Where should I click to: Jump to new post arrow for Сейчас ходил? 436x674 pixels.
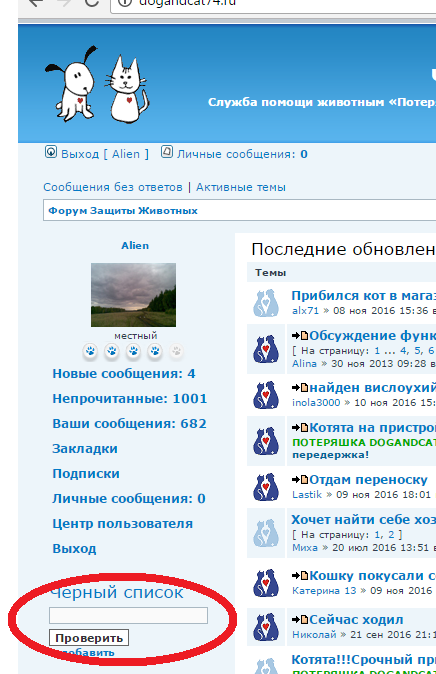coord(300,619)
